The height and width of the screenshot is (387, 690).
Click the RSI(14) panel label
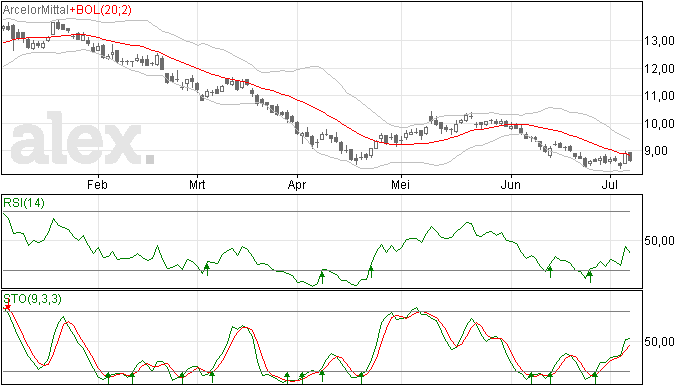(x=24, y=203)
